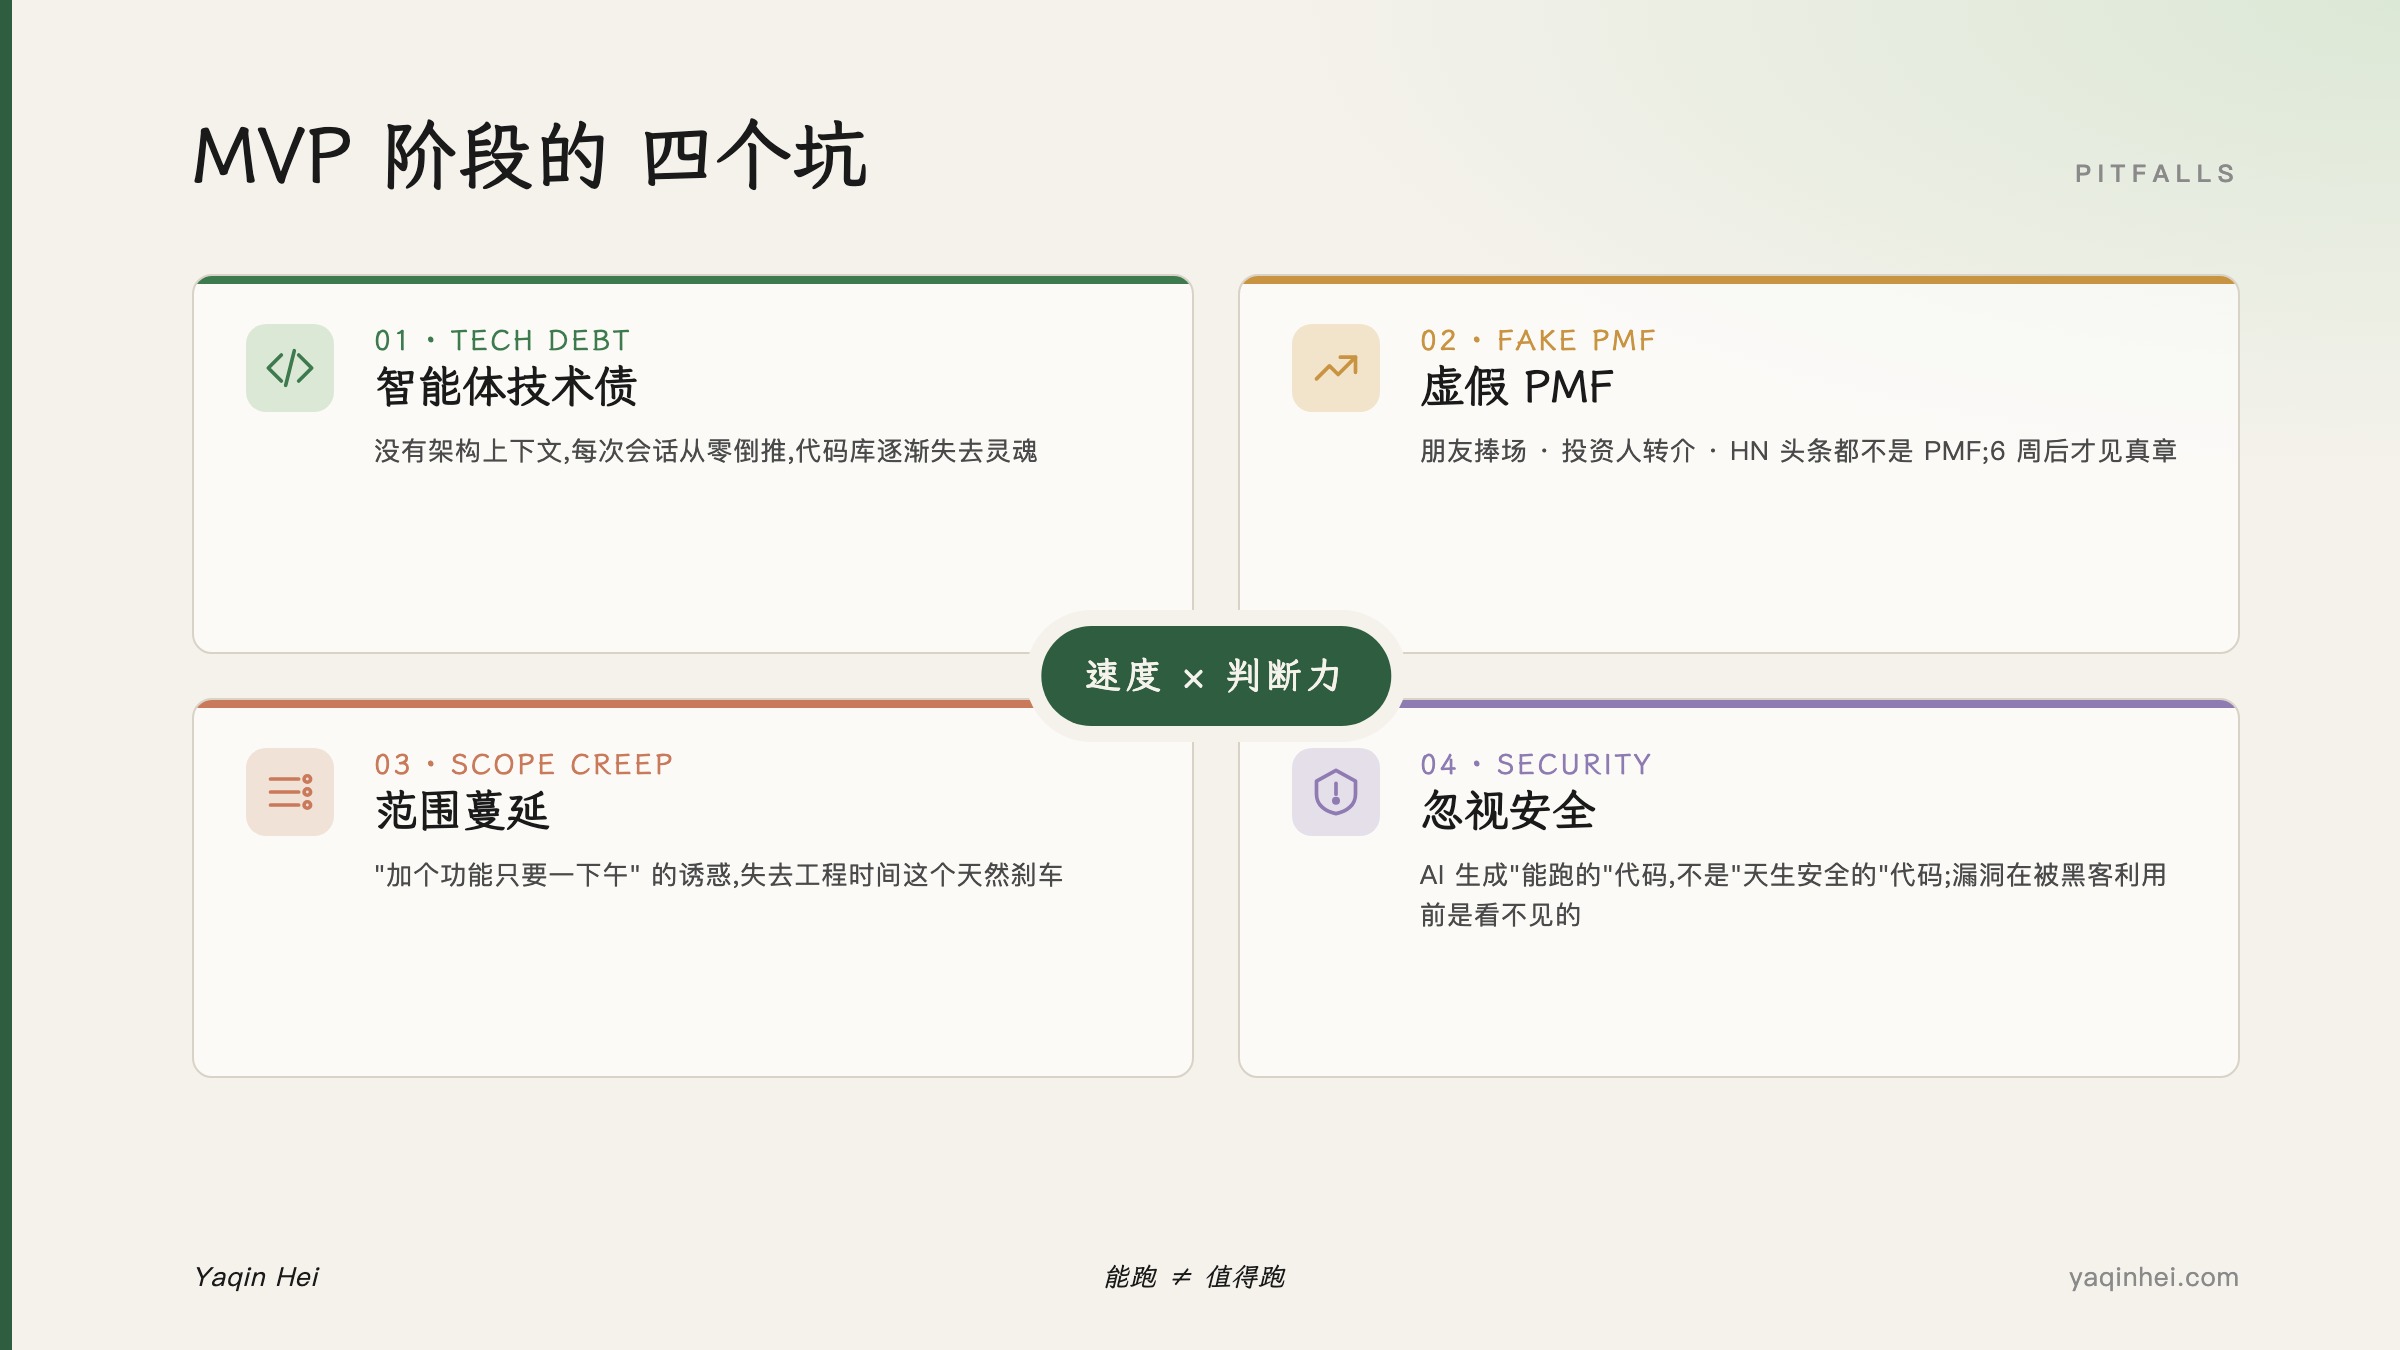Click the 01 · TECH DEBT label
This screenshot has height=1350, width=2400.
502,341
